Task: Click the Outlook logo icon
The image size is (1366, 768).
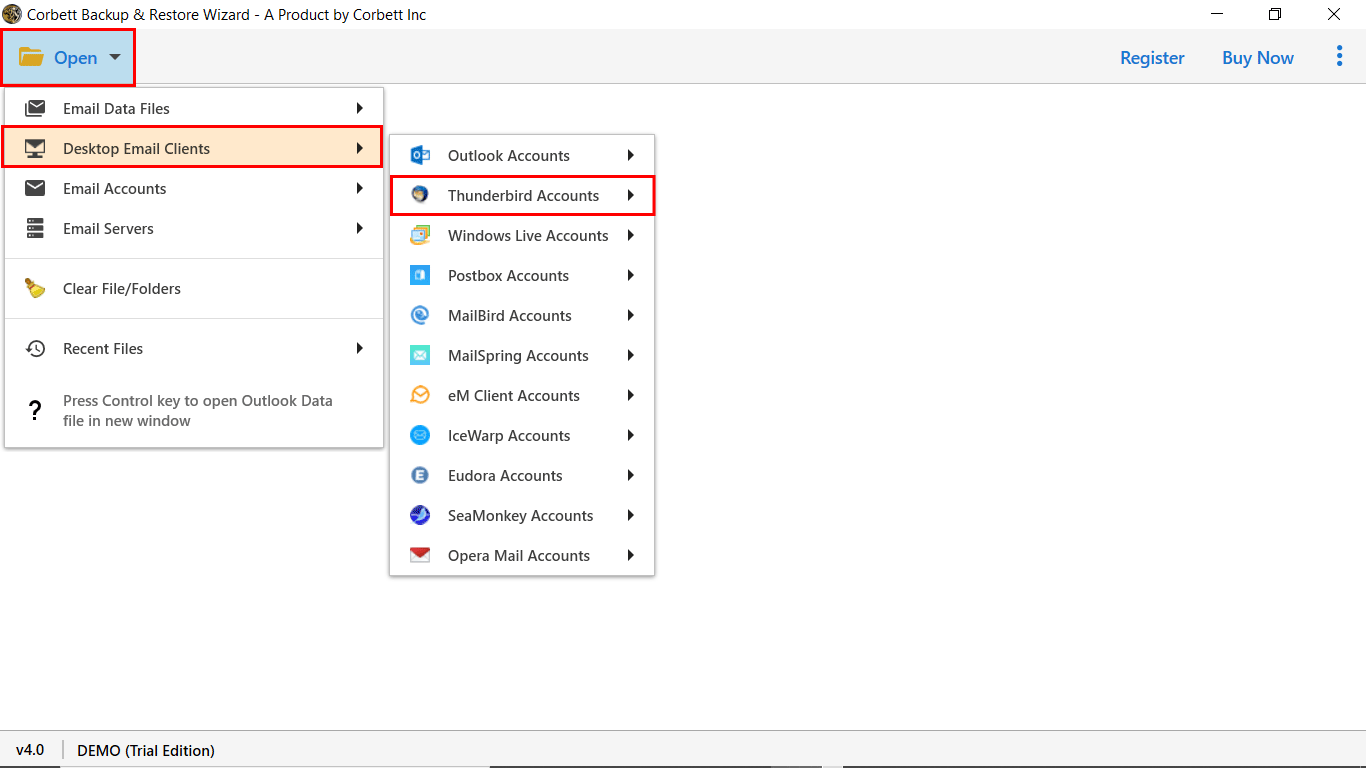Action: point(420,155)
